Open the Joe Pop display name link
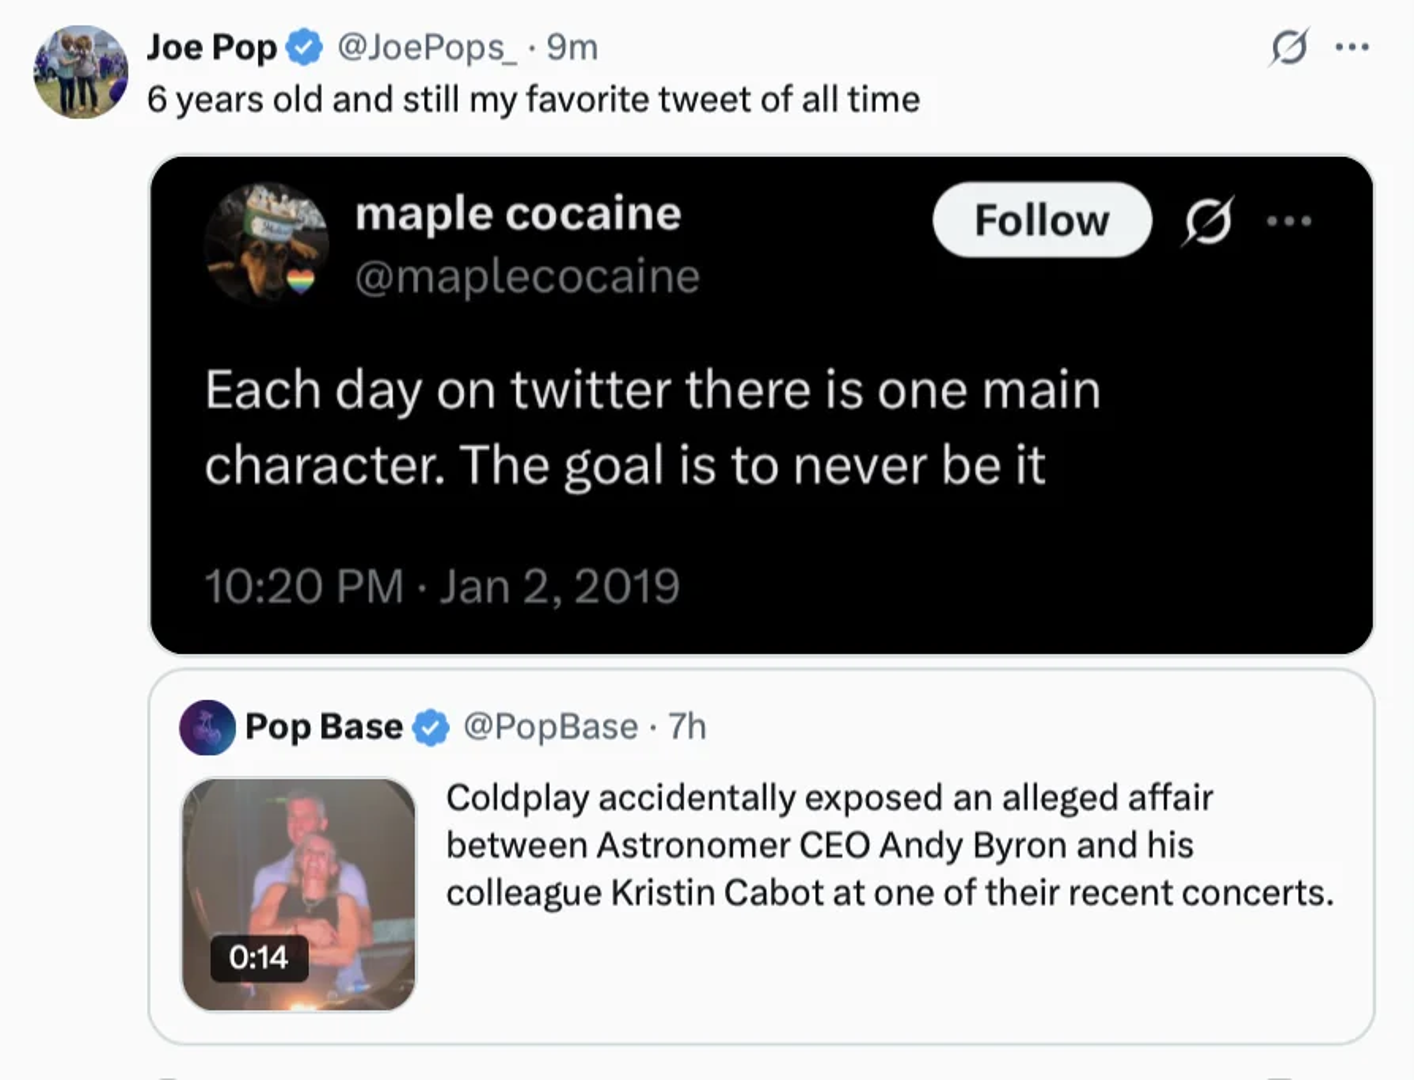Viewport: 1414px width, 1080px height. tap(211, 48)
